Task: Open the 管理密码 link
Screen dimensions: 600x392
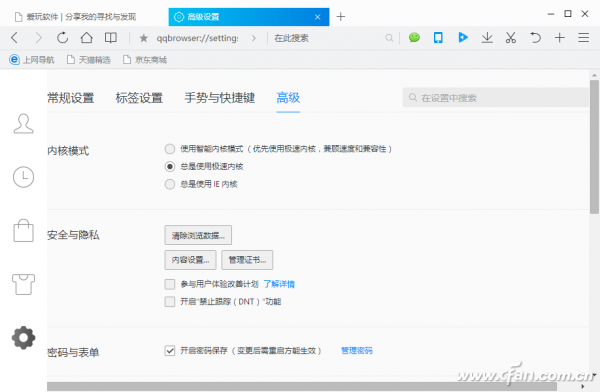Action: point(357,351)
